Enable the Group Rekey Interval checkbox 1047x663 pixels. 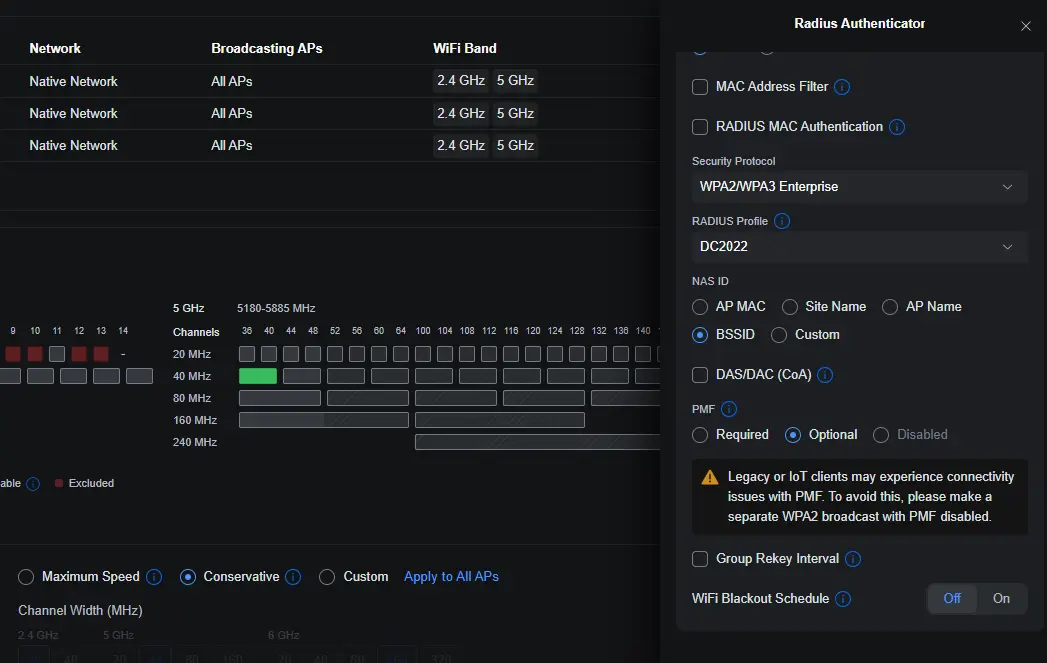click(x=700, y=559)
